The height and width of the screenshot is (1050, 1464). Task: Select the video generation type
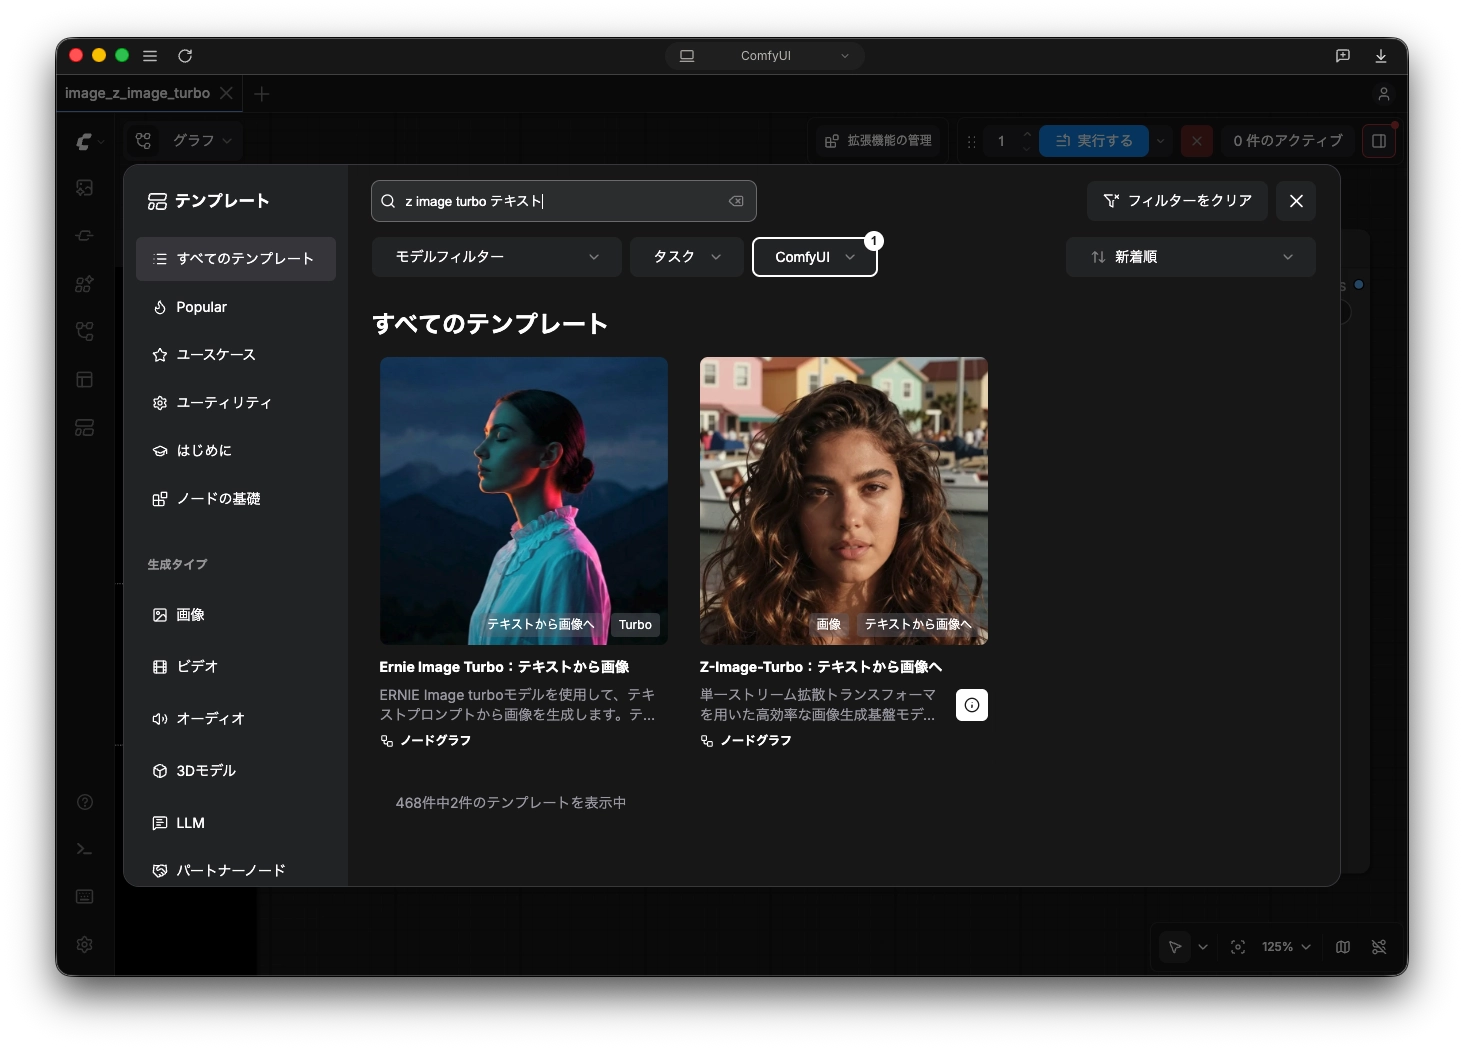pyautogui.click(x=236, y=667)
